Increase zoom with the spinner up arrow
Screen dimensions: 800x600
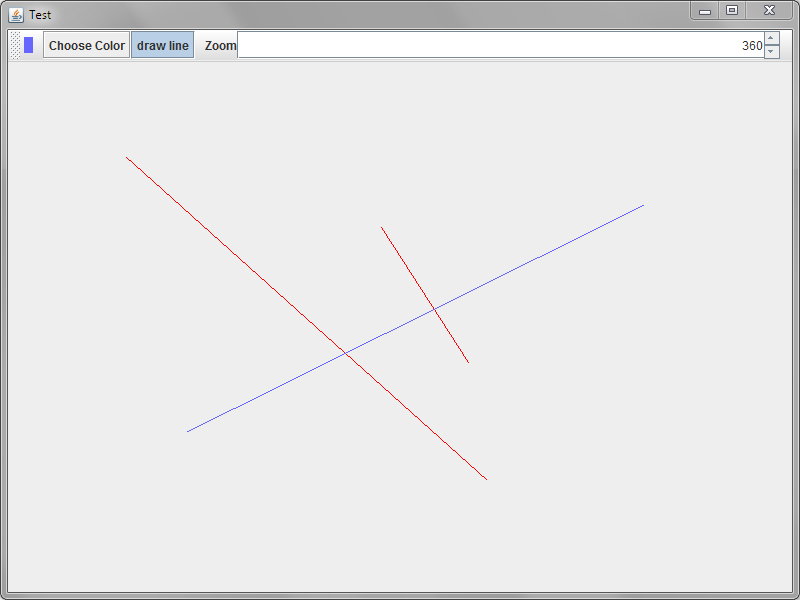pos(771,38)
